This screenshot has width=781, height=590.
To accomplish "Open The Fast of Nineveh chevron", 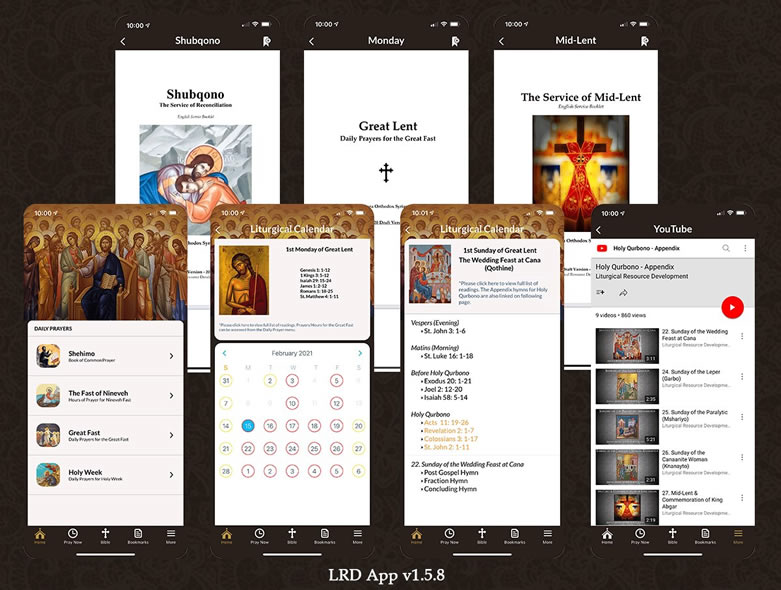I will [171, 396].
